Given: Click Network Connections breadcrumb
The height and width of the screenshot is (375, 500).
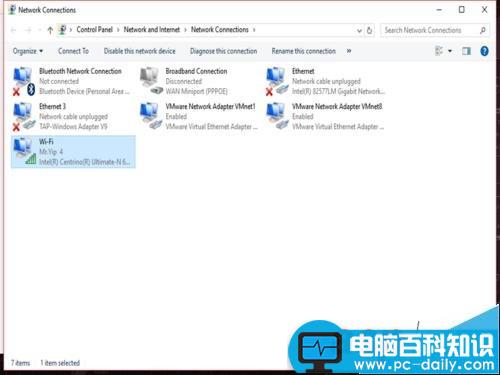Looking at the screenshot, I should [x=220, y=30].
